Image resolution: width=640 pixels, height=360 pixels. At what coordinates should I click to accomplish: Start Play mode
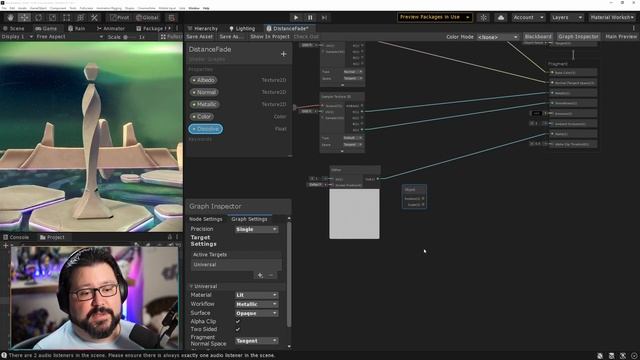click(x=296, y=18)
